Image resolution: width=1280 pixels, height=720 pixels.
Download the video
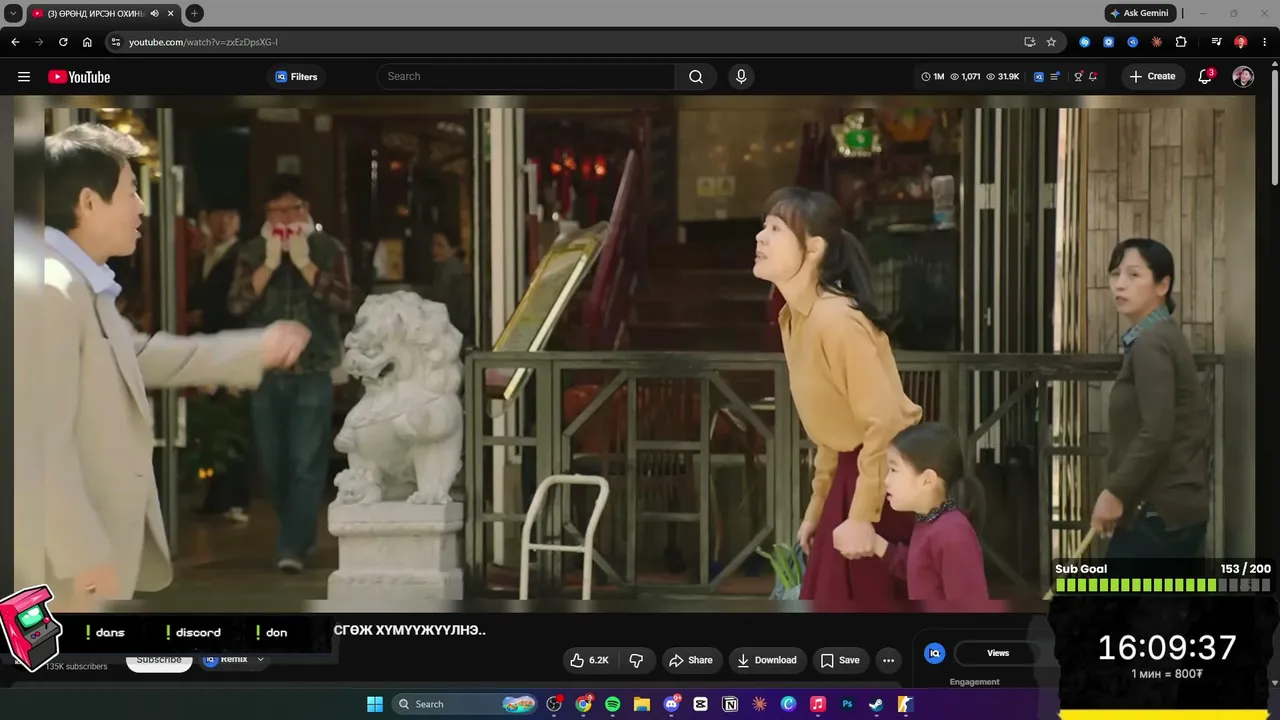coord(767,660)
